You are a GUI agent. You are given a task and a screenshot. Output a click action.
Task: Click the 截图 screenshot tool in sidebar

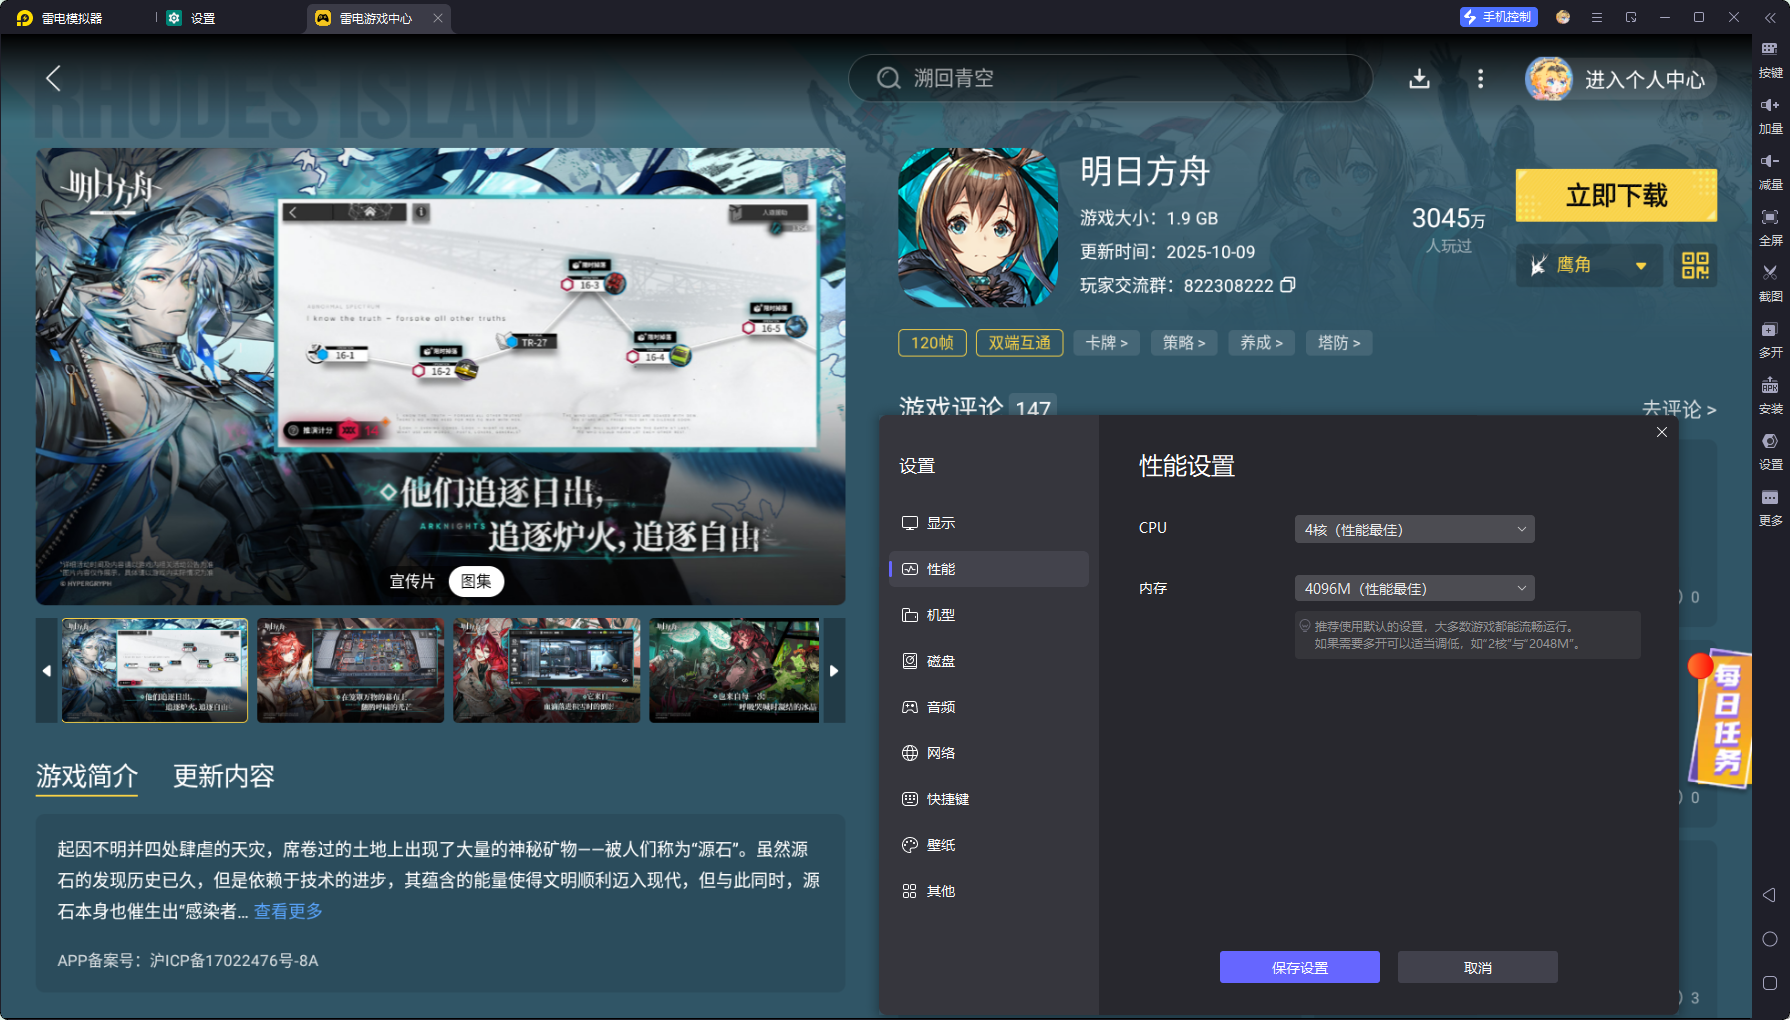[1770, 283]
